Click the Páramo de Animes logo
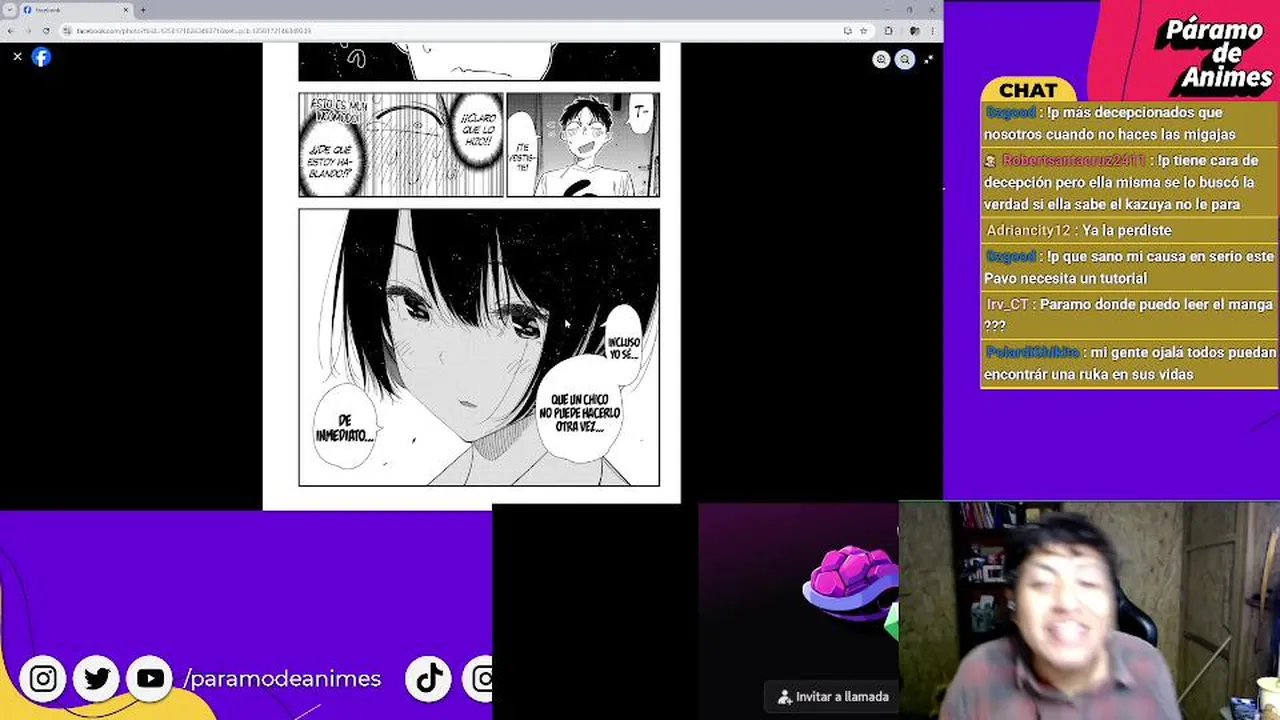The image size is (1280, 720). (1213, 54)
